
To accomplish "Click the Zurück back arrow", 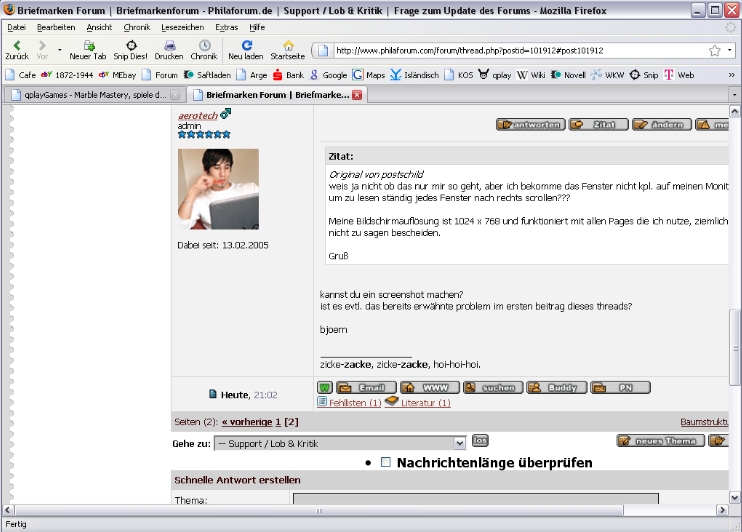I will pyautogui.click(x=16, y=46).
